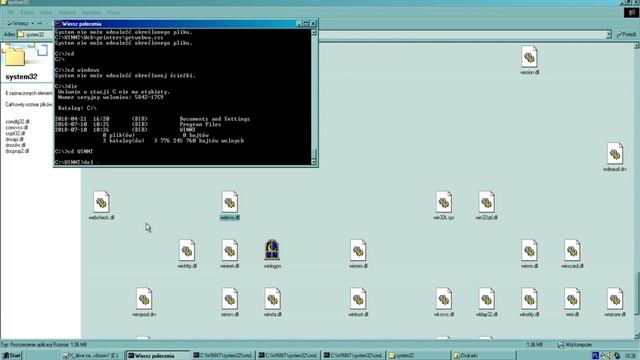Click the command prompt scrollbar down arrow
The height and width of the screenshot is (360, 640).
pyautogui.click(x=314, y=162)
